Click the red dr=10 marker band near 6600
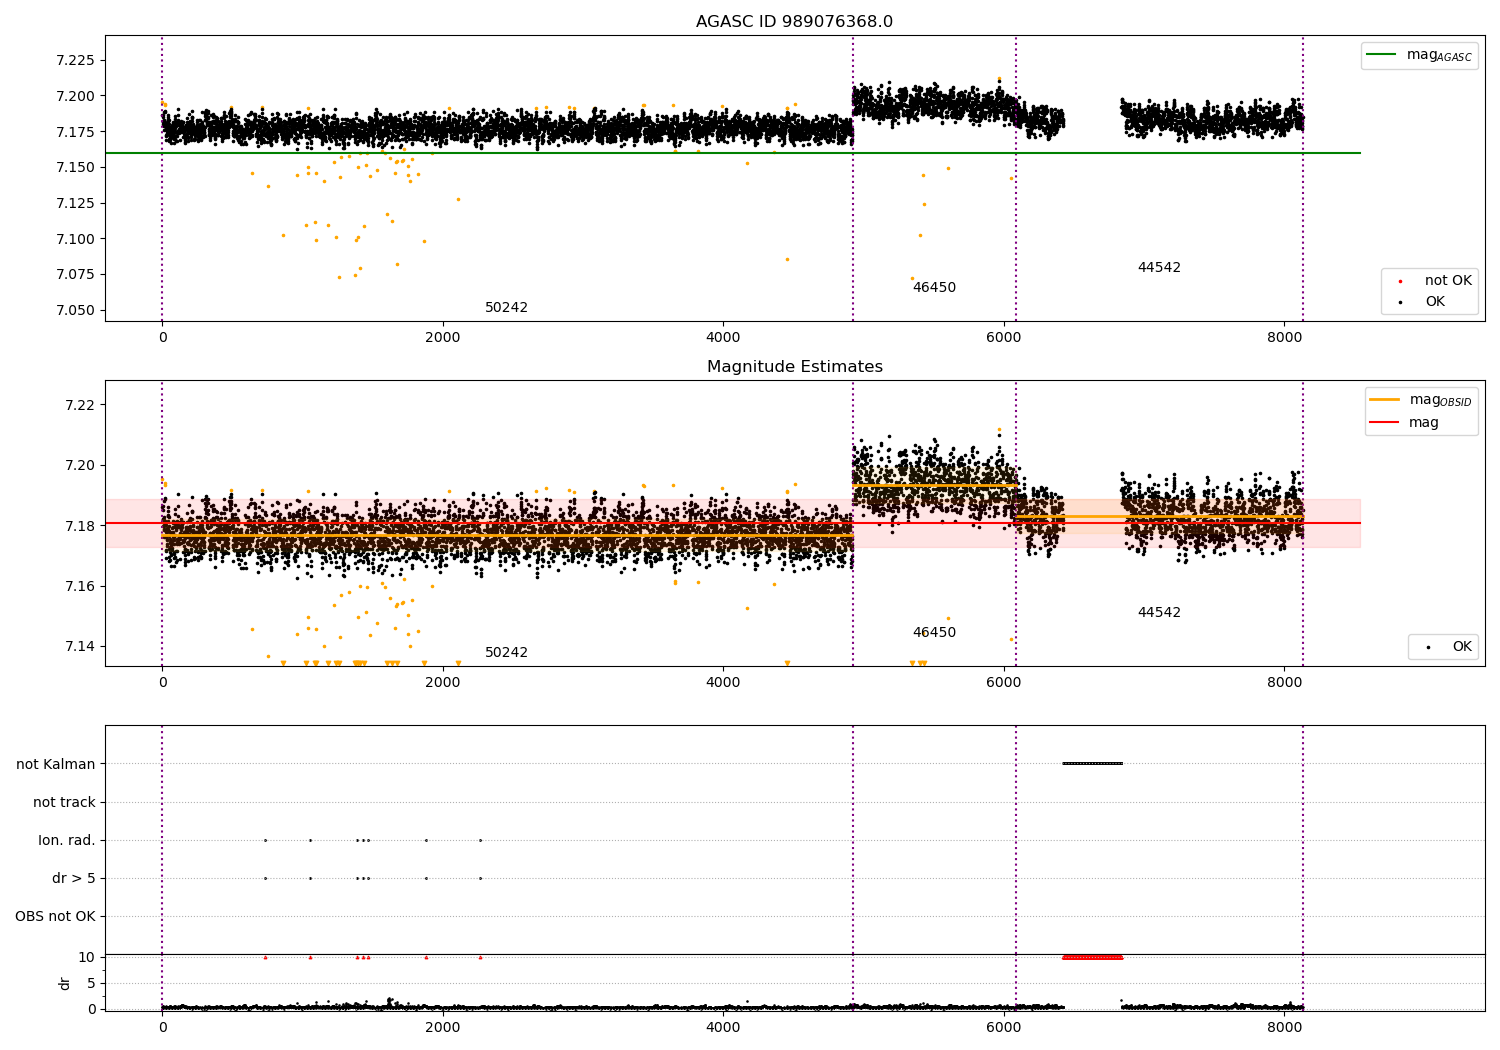Viewport: 1500px width, 1050px height. tap(1093, 957)
